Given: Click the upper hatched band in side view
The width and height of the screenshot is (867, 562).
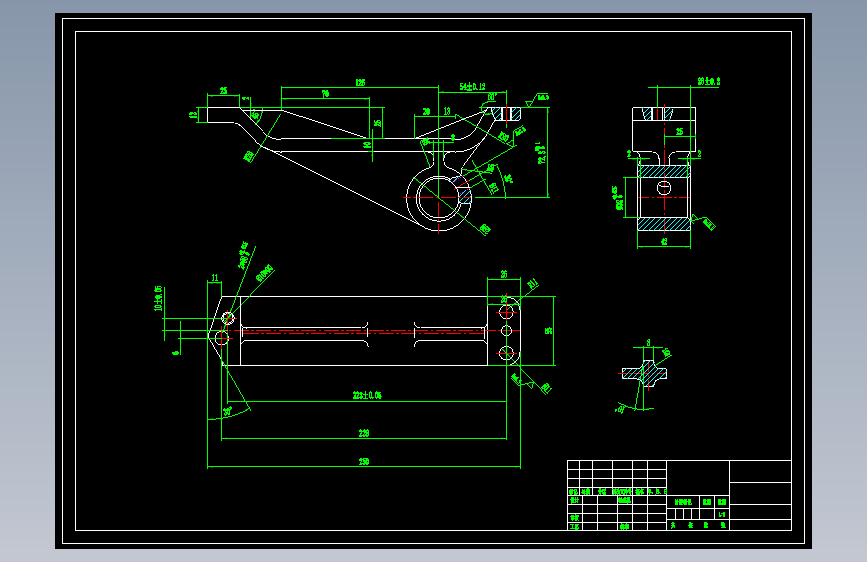Looking at the screenshot, I should 664,171.
